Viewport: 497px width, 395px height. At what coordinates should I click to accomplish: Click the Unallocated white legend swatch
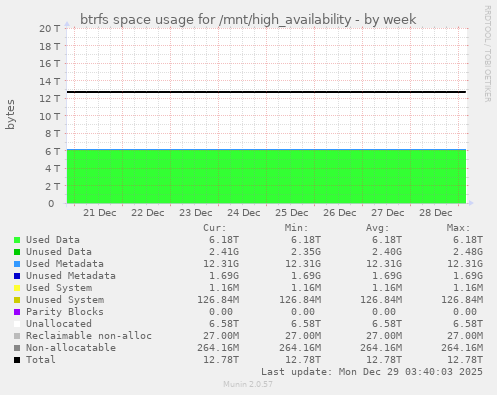click(17, 324)
